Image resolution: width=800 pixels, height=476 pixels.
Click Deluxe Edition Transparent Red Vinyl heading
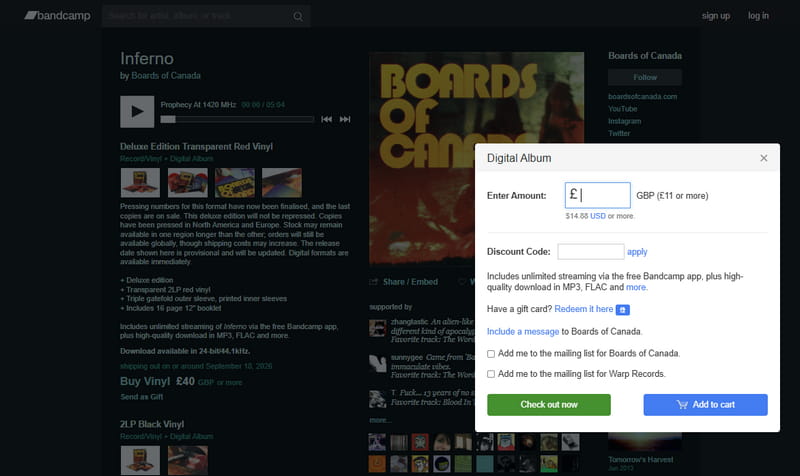(196, 146)
